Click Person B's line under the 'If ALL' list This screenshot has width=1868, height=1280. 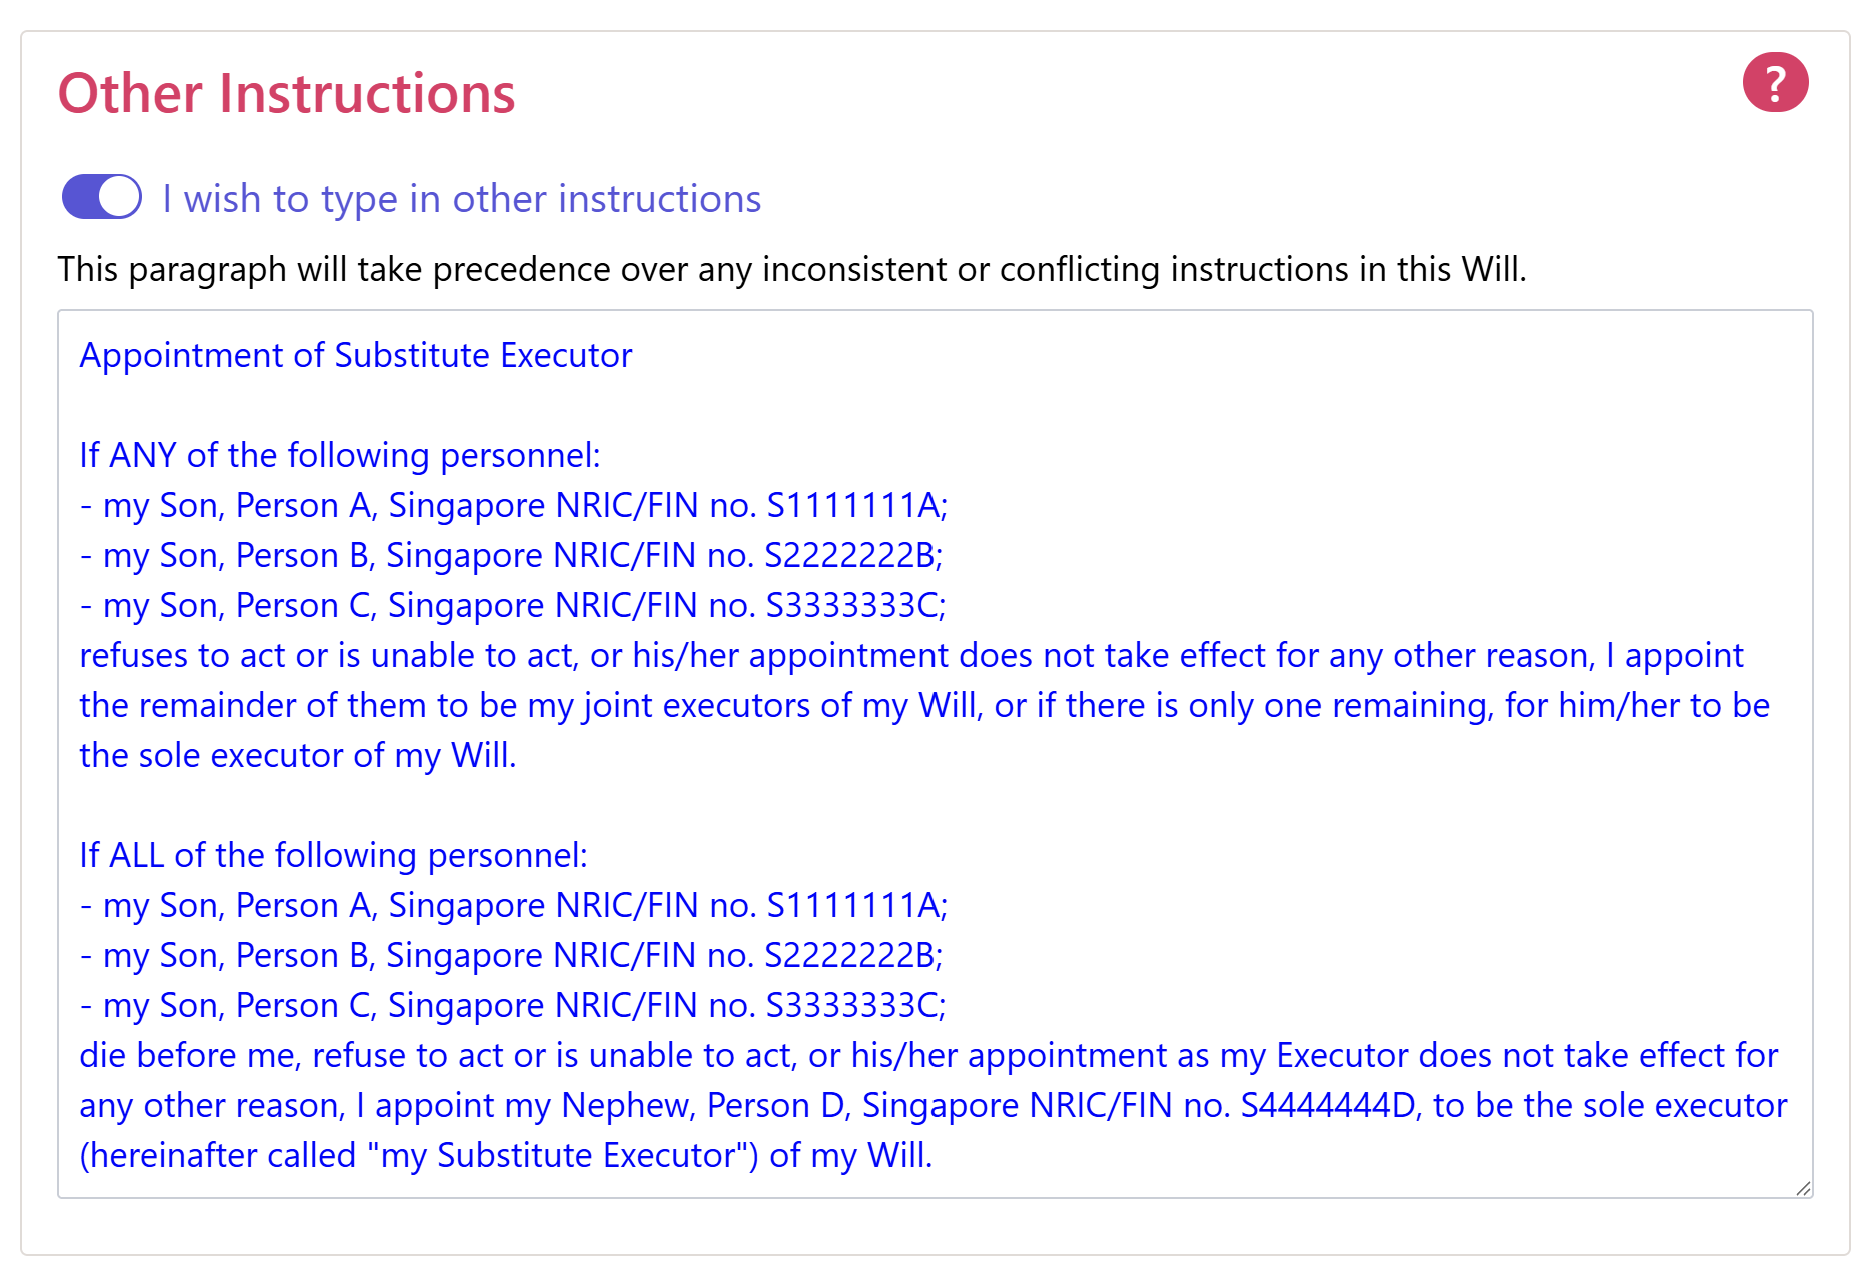tap(512, 955)
